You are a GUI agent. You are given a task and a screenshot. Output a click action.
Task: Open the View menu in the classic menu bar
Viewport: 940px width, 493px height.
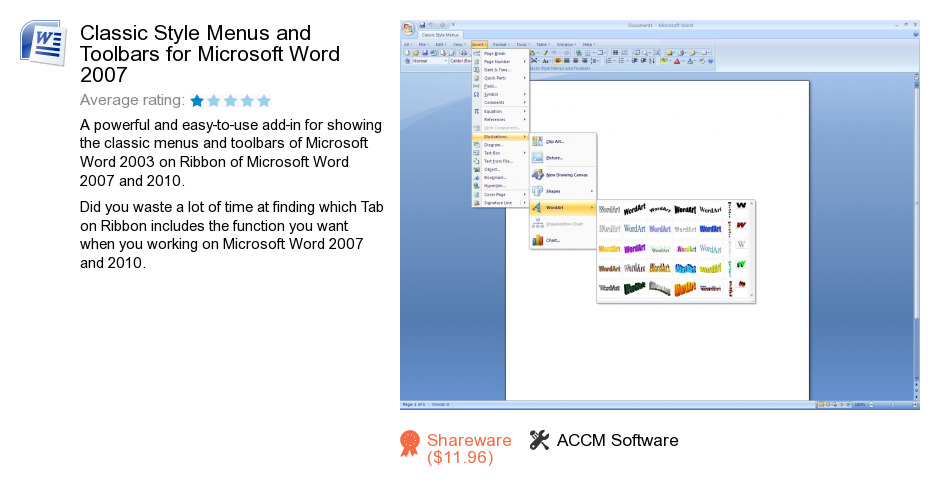459,44
